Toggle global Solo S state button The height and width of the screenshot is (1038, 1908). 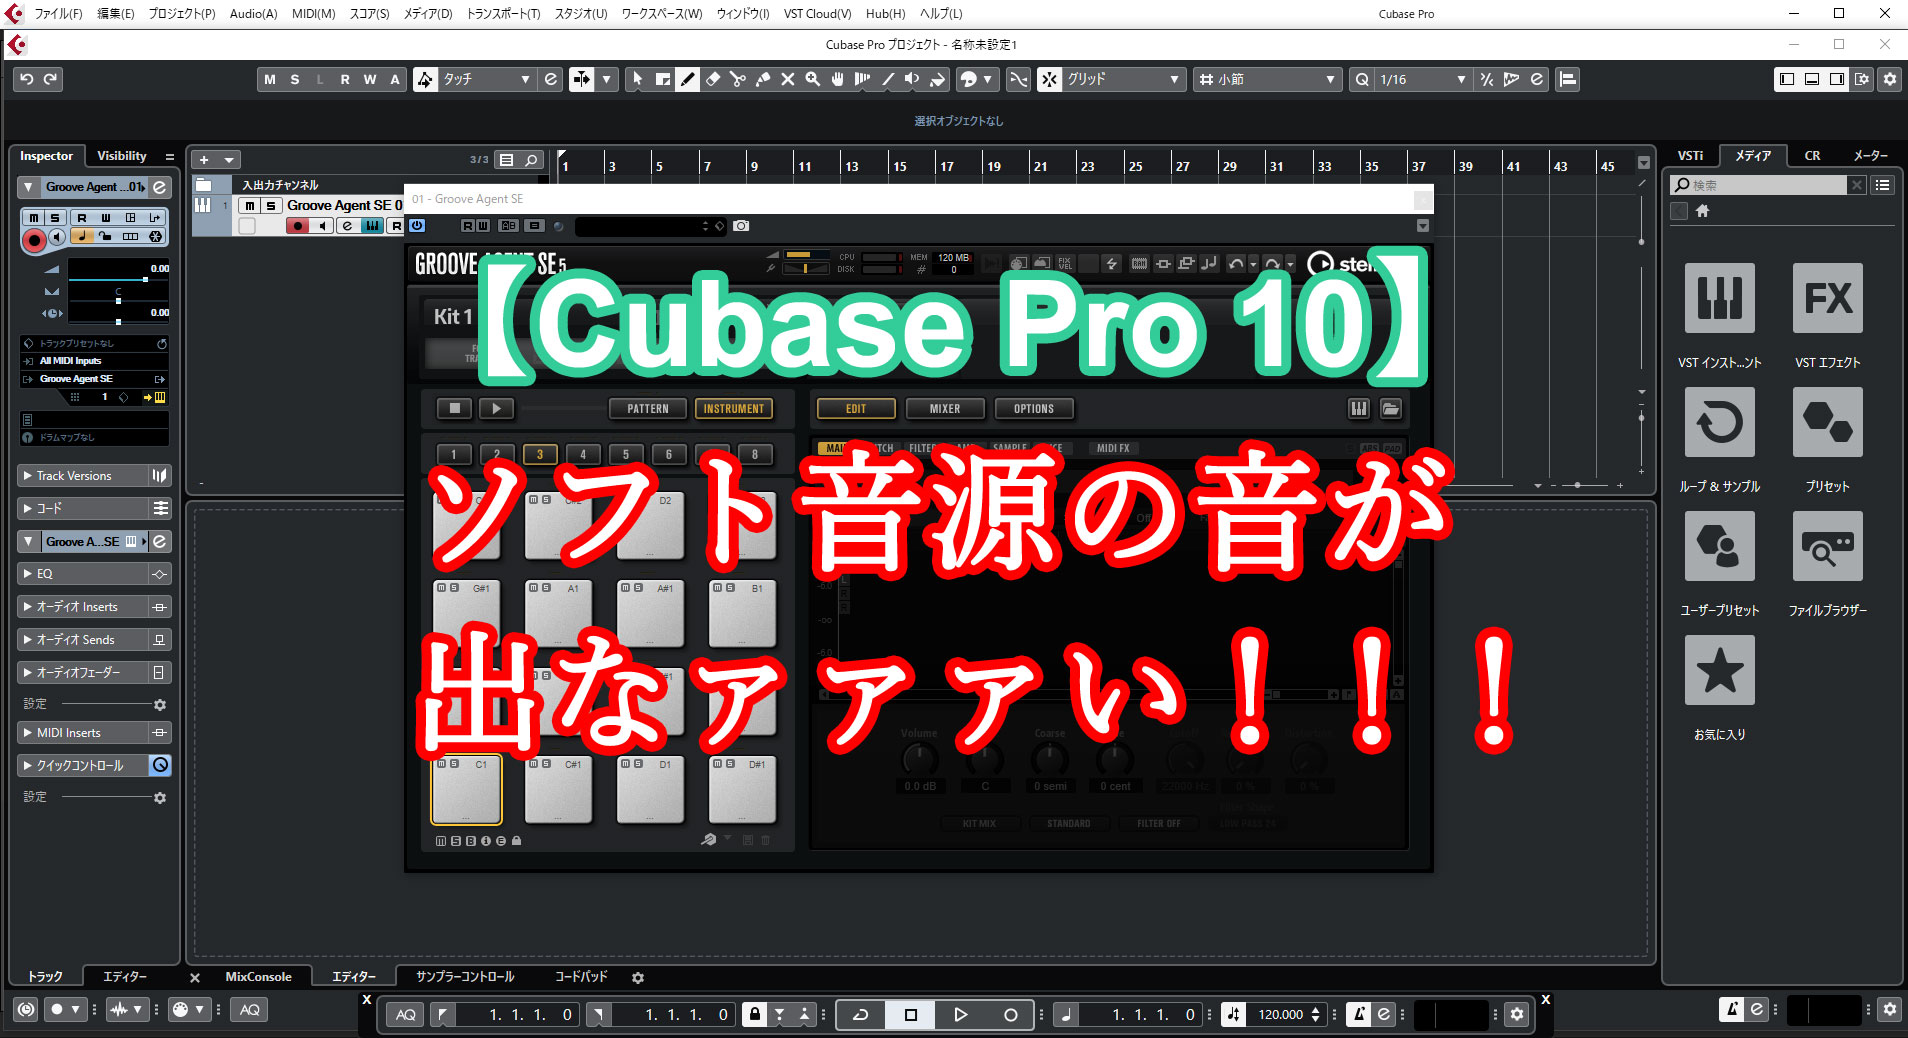[294, 79]
